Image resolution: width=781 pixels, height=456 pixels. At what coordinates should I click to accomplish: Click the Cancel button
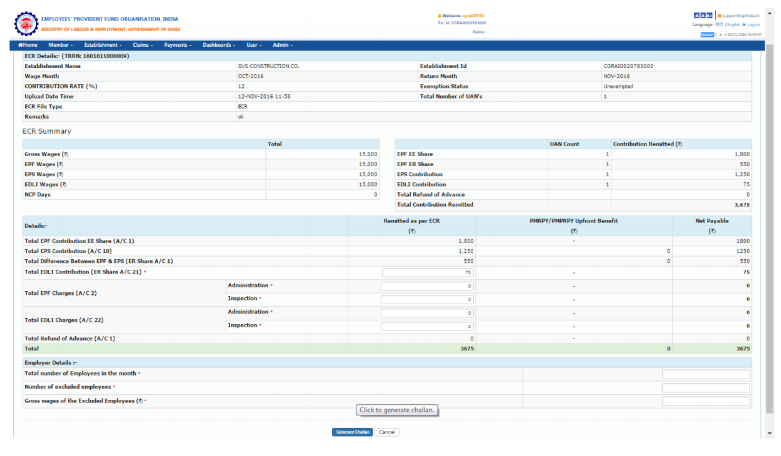tap(387, 432)
